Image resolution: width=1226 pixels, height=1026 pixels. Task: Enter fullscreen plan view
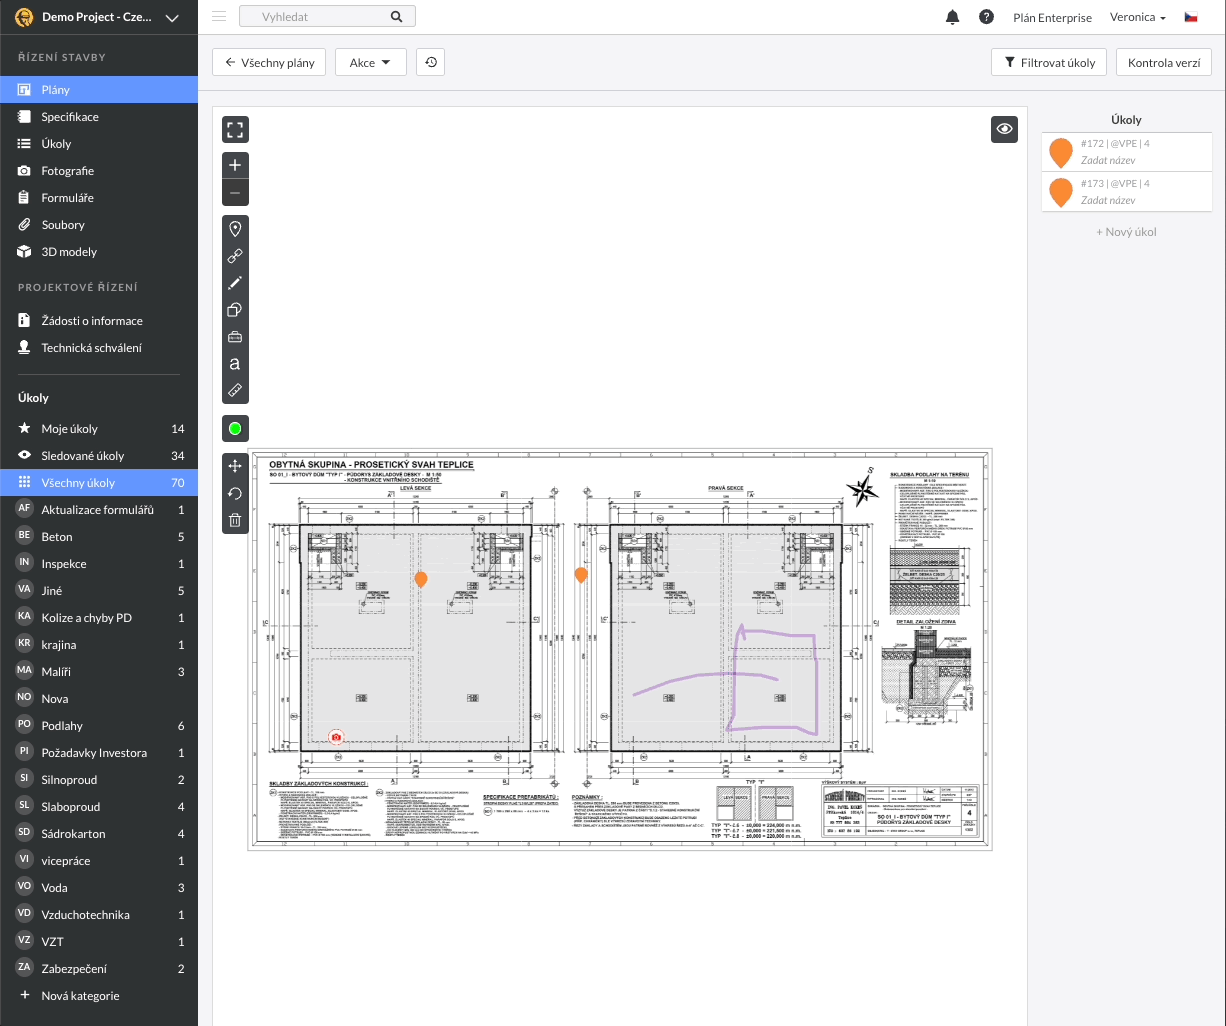[x=235, y=129]
